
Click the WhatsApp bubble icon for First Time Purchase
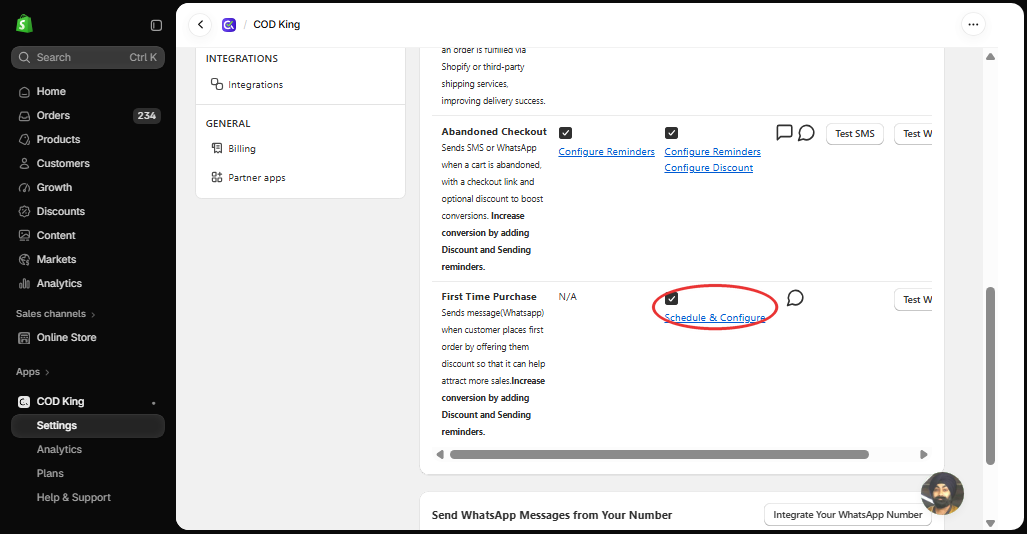795,298
